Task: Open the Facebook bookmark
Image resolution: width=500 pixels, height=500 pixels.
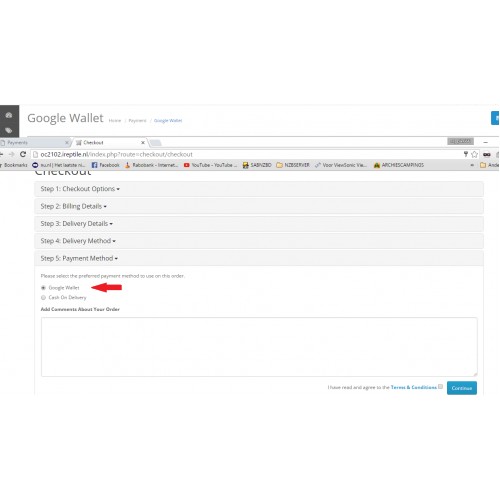Action: click(105, 165)
